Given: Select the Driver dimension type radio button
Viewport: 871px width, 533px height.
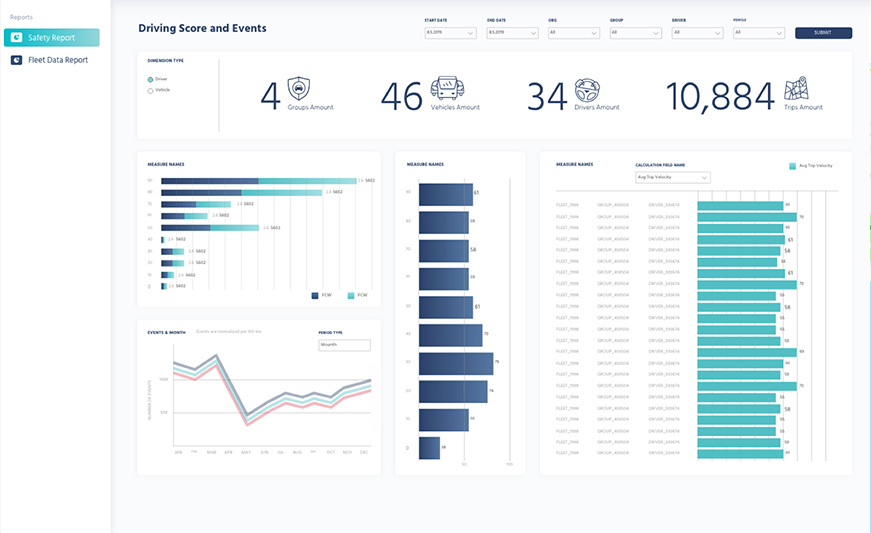Looking at the screenshot, I should pos(150,79).
